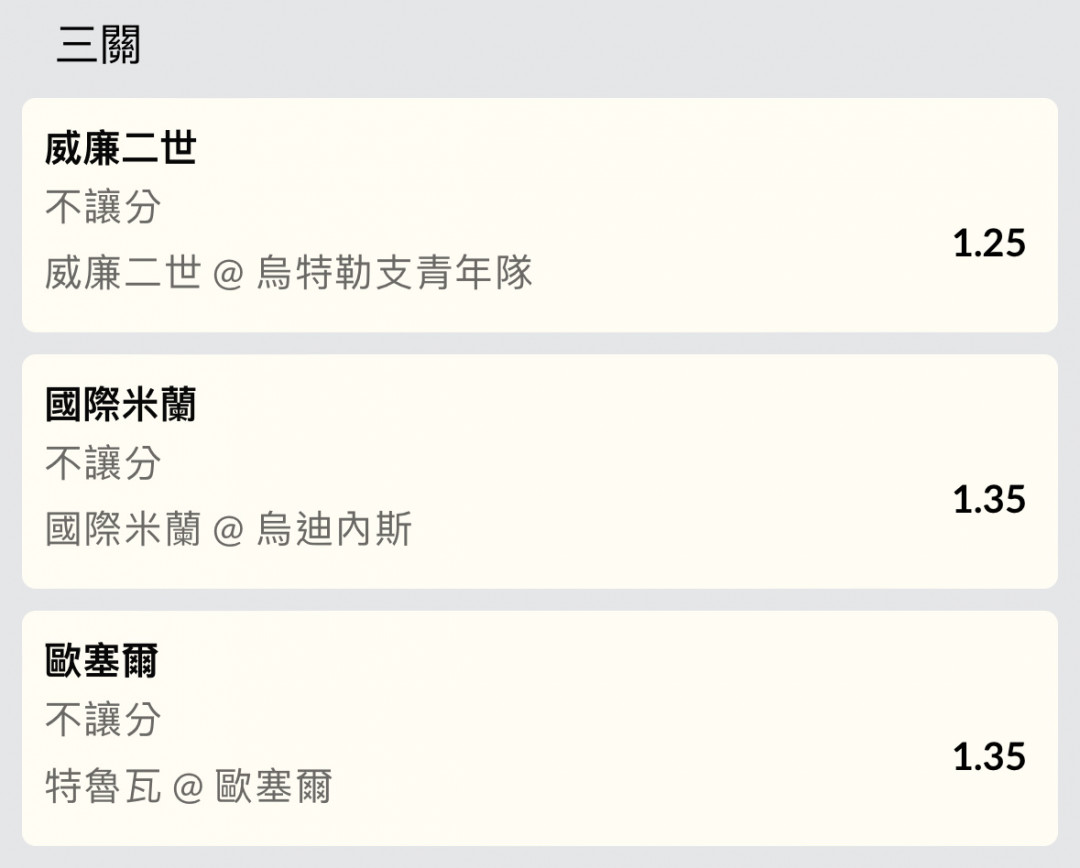Click the 歐塞爾 bold team title

click(101, 661)
